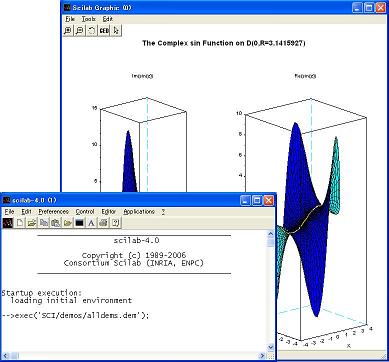The image size is (389, 362).
Task: Open the Editor menu
Action: point(109,212)
